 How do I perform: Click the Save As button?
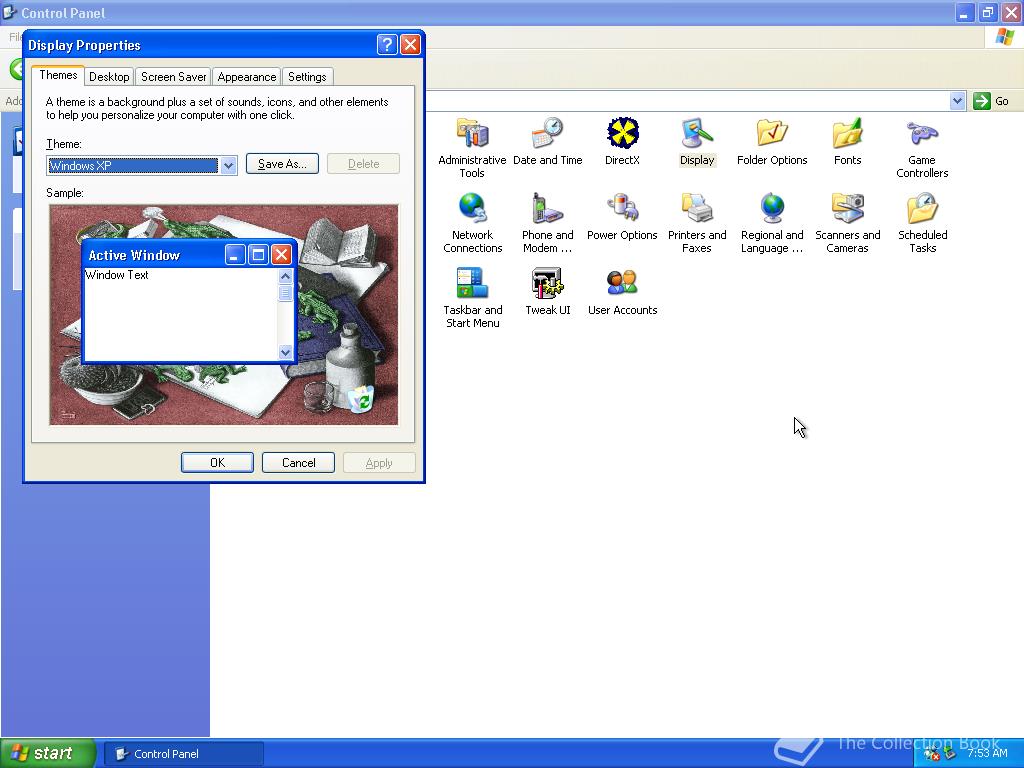(282, 164)
